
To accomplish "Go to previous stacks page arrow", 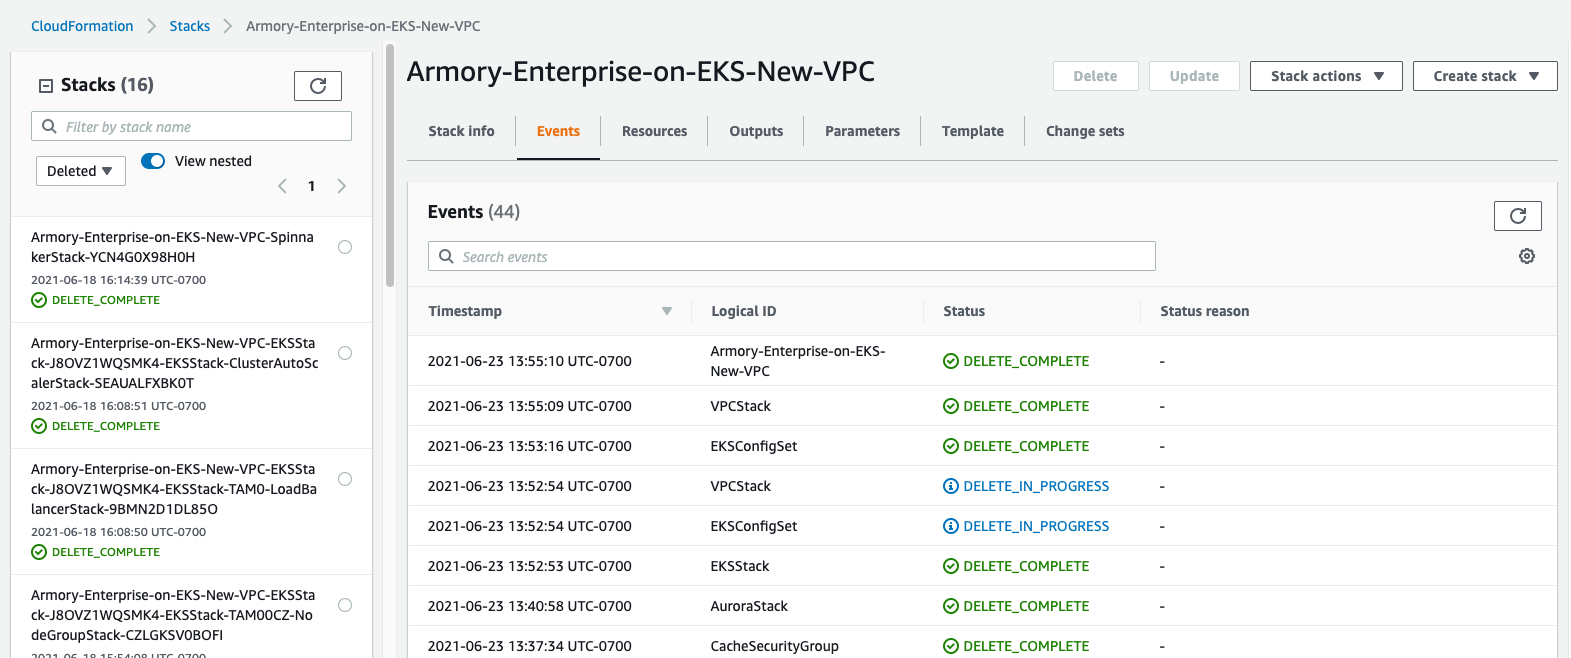I will [x=282, y=186].
